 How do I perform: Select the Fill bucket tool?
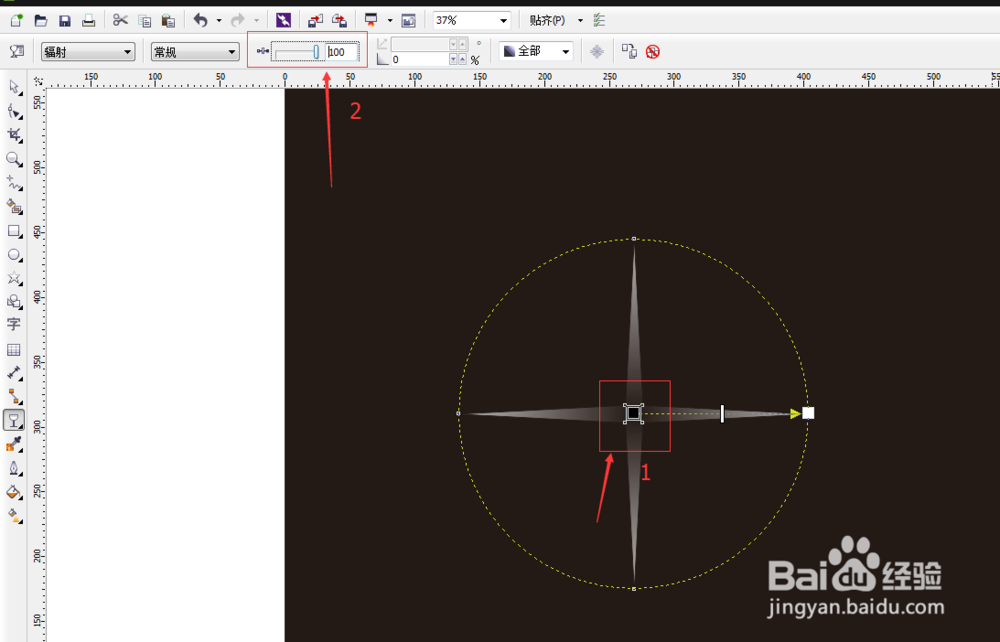point(14,492)
